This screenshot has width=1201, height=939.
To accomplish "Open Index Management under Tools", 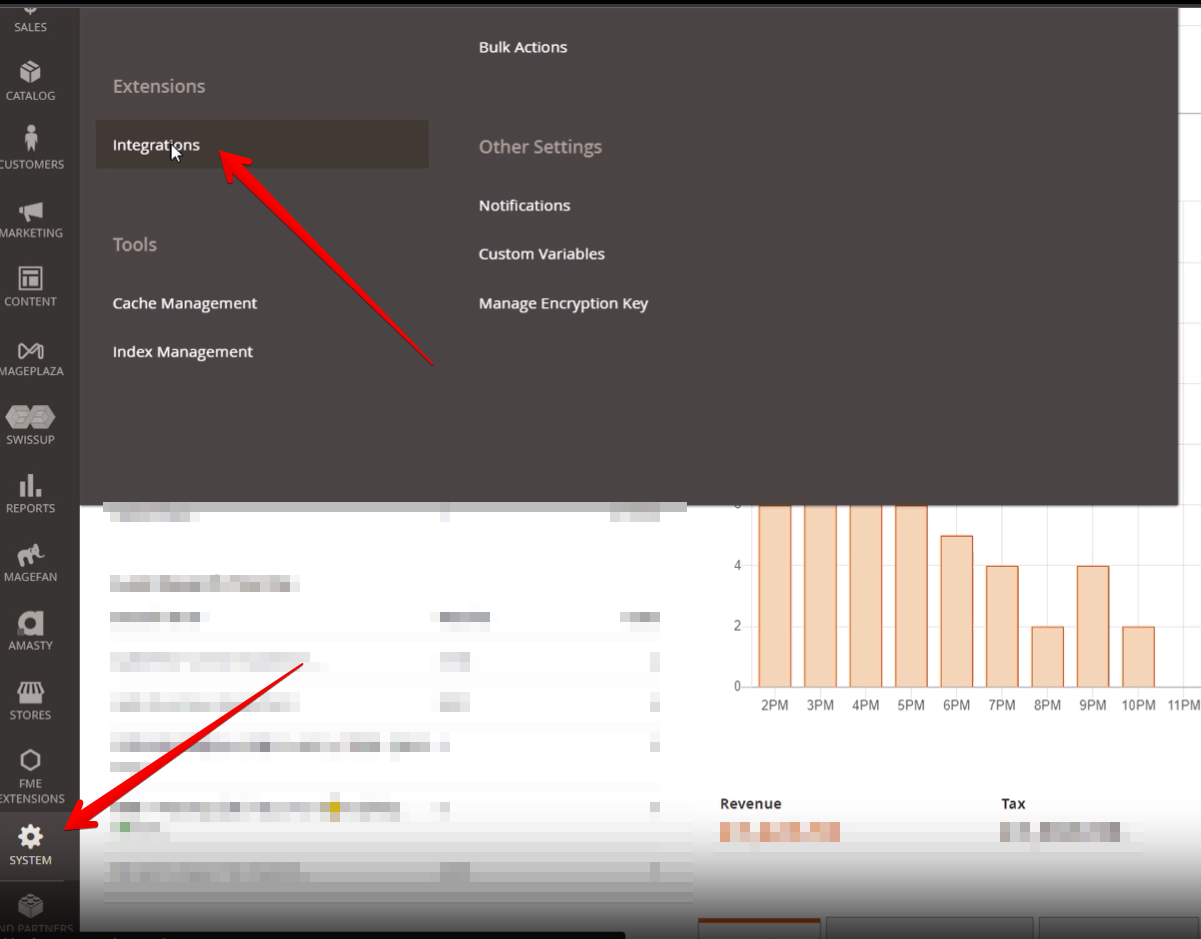I will click(183, 352).
